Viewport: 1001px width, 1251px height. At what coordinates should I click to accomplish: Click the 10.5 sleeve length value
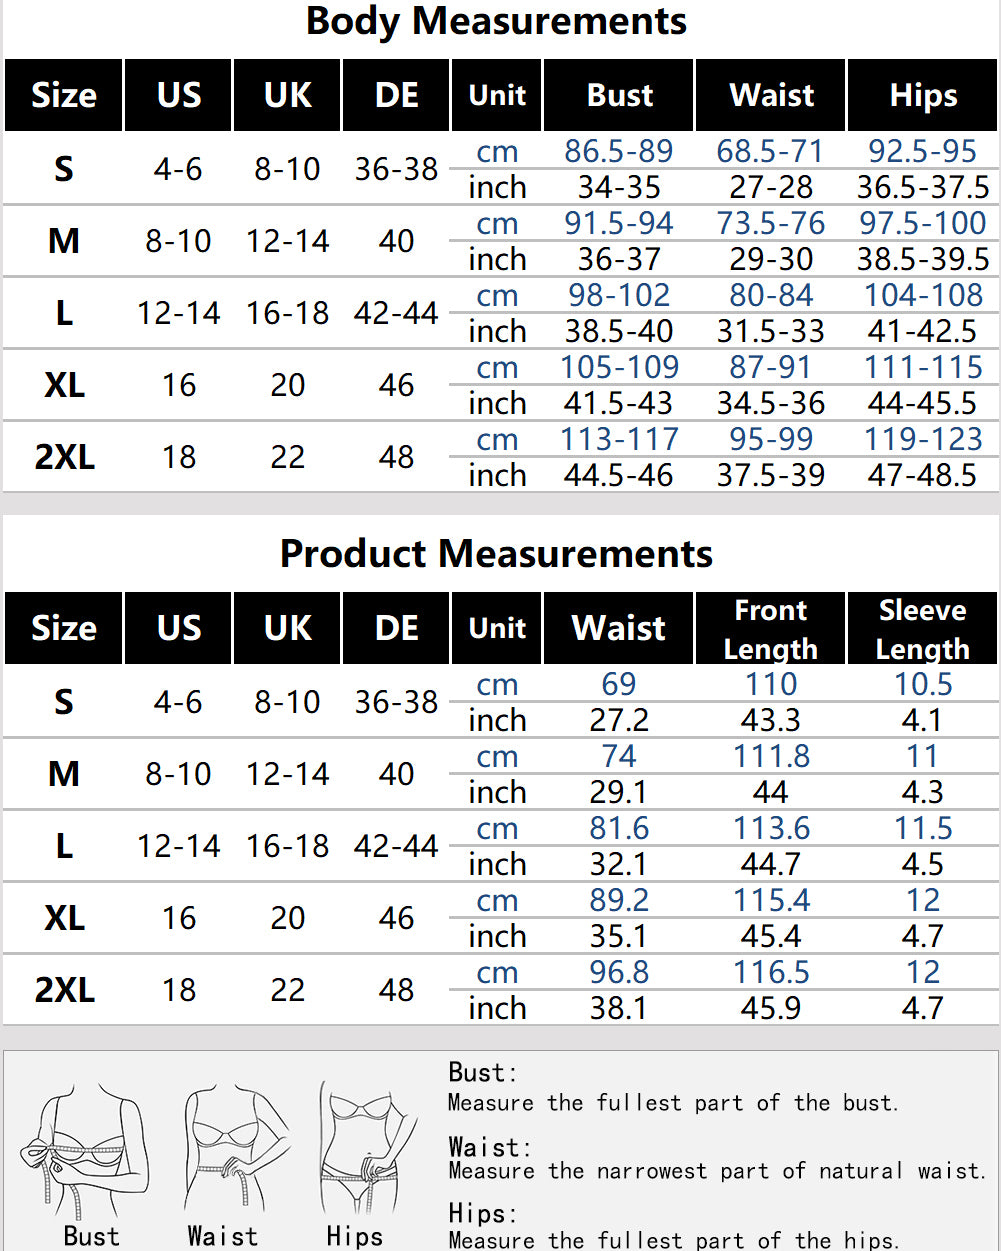tap(922, 685)
